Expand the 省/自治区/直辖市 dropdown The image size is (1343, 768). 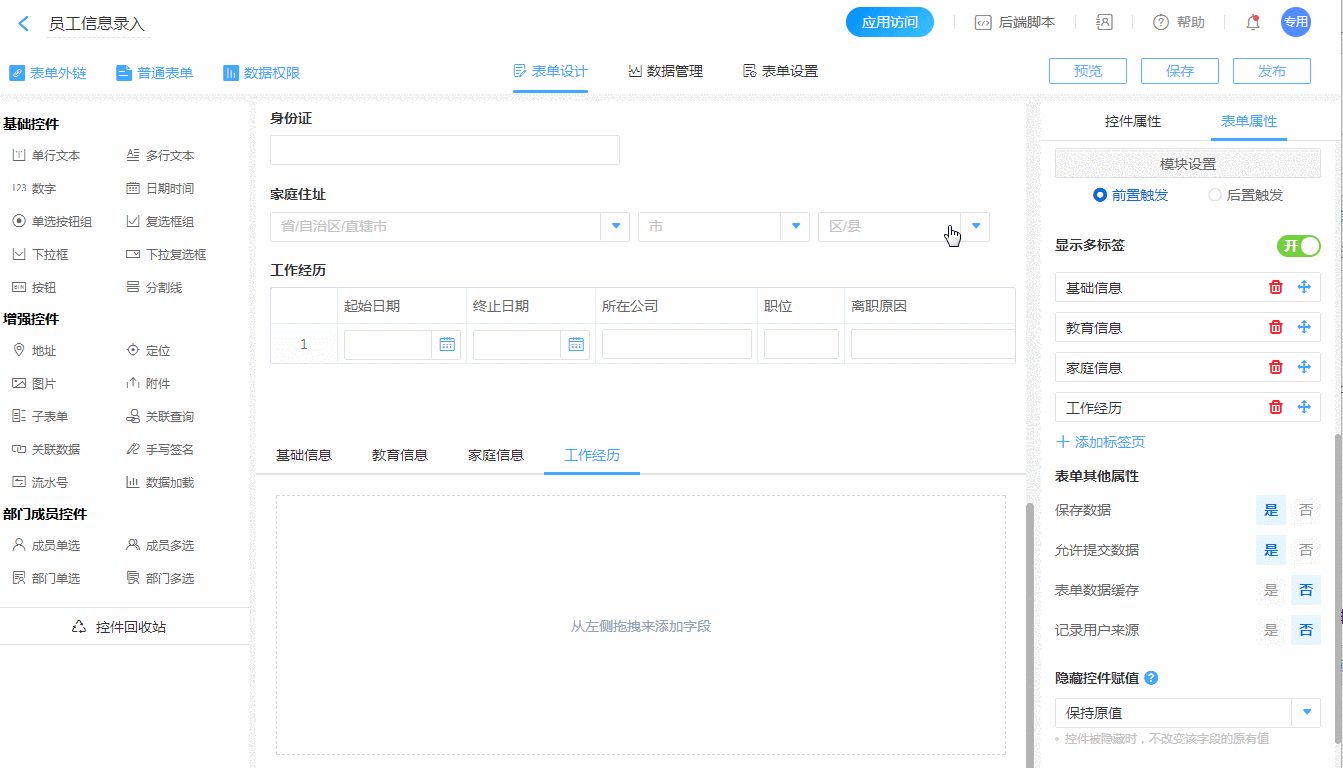(x=615, y=226)
